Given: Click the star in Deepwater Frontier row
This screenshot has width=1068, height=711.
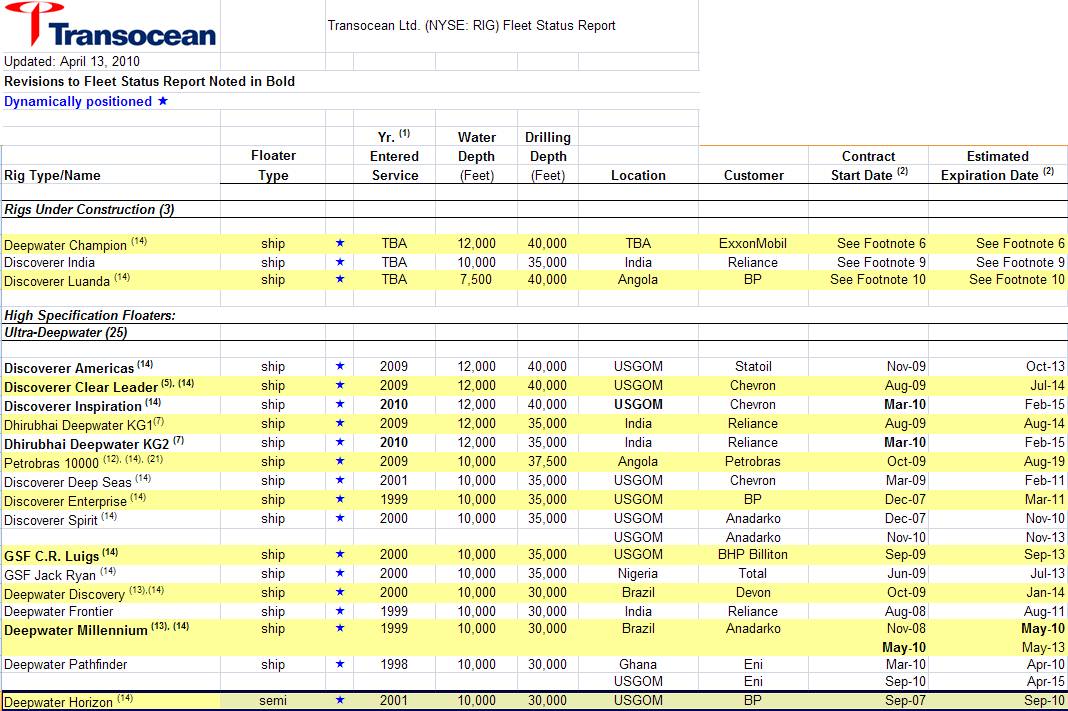Looking at the screenshot, I should [x=340, y=612].
